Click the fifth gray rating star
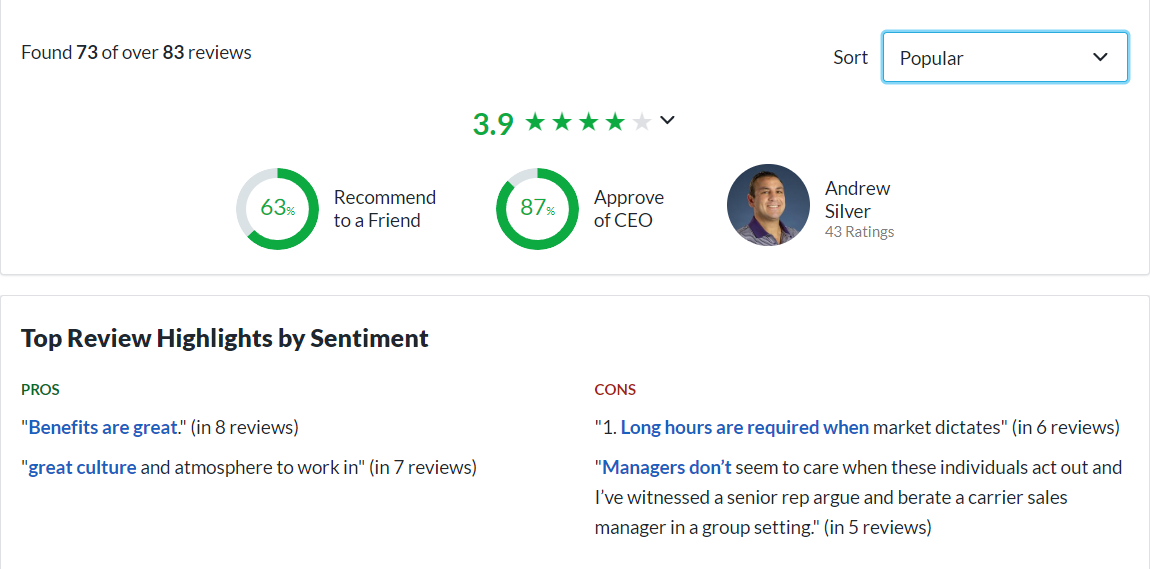 click(x=642, y=122)
